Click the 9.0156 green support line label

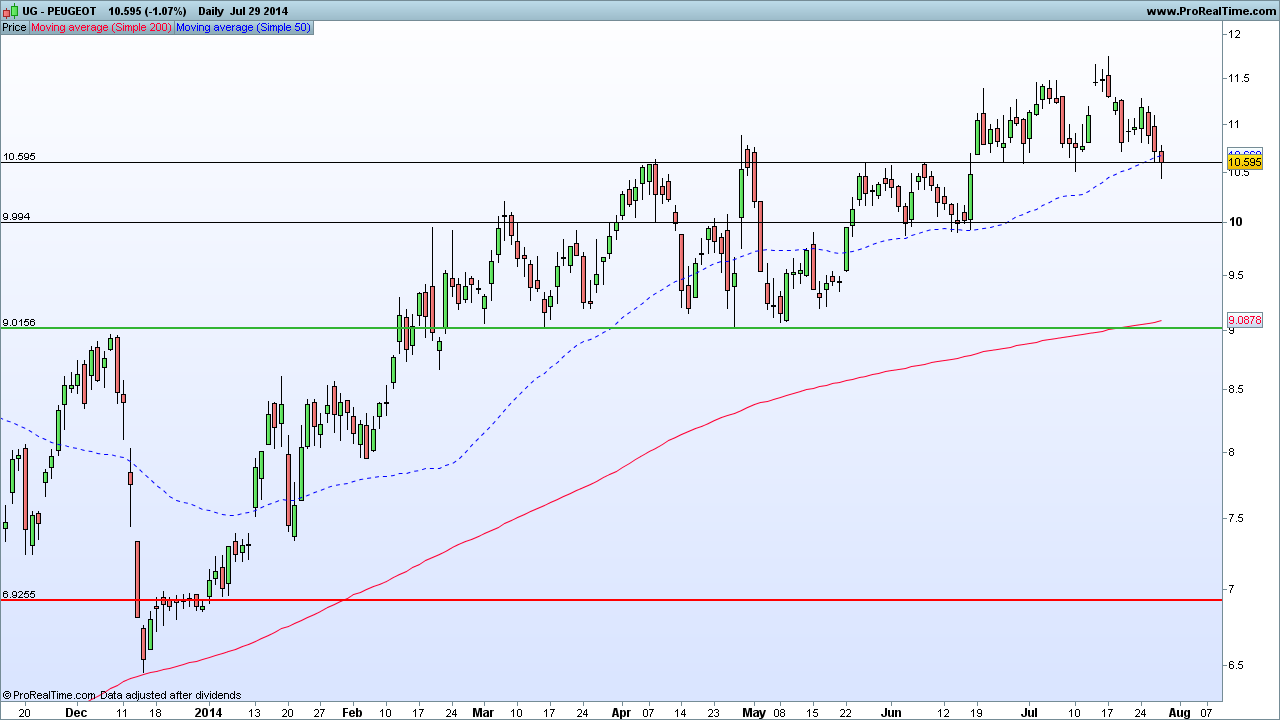tap(19, 322)
